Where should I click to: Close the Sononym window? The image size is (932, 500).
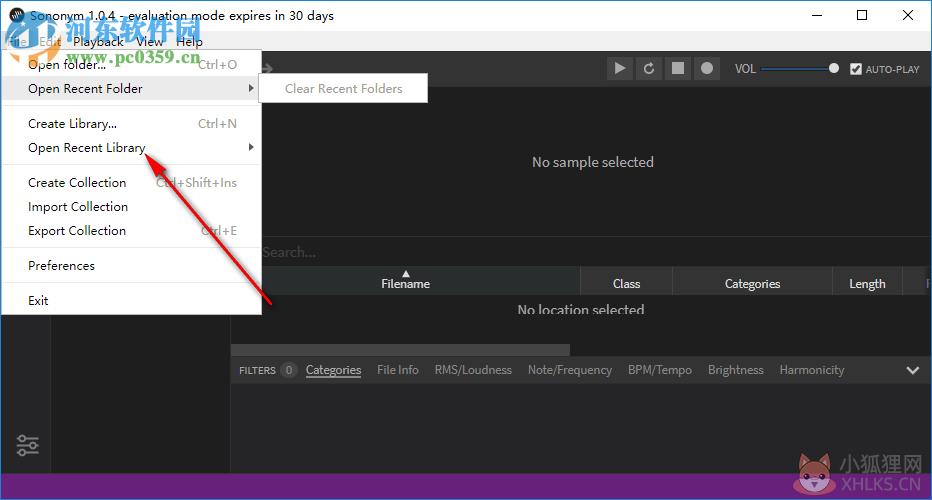click(x=908, y=15)
